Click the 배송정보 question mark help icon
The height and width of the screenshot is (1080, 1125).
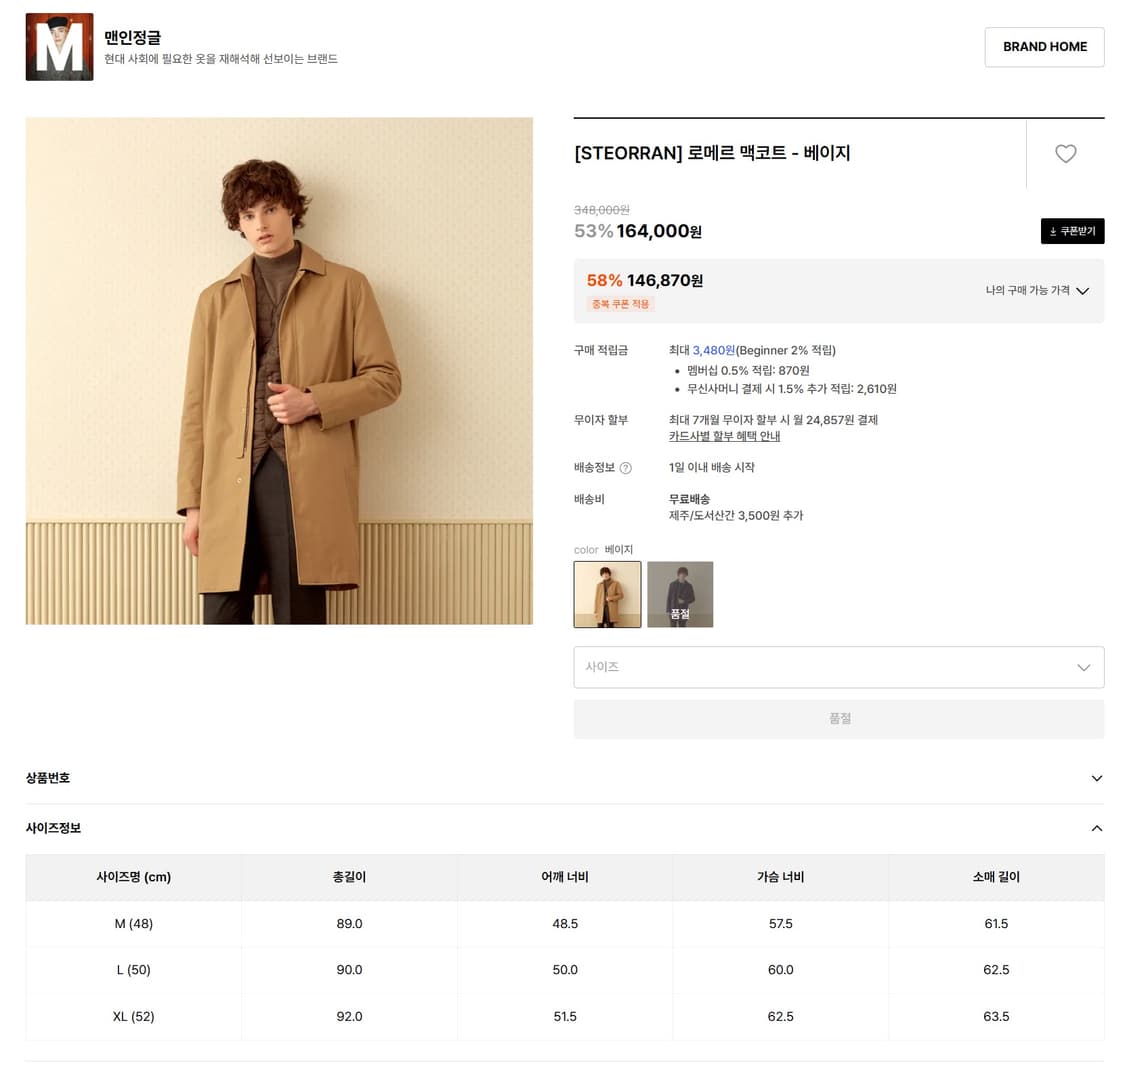626,468
